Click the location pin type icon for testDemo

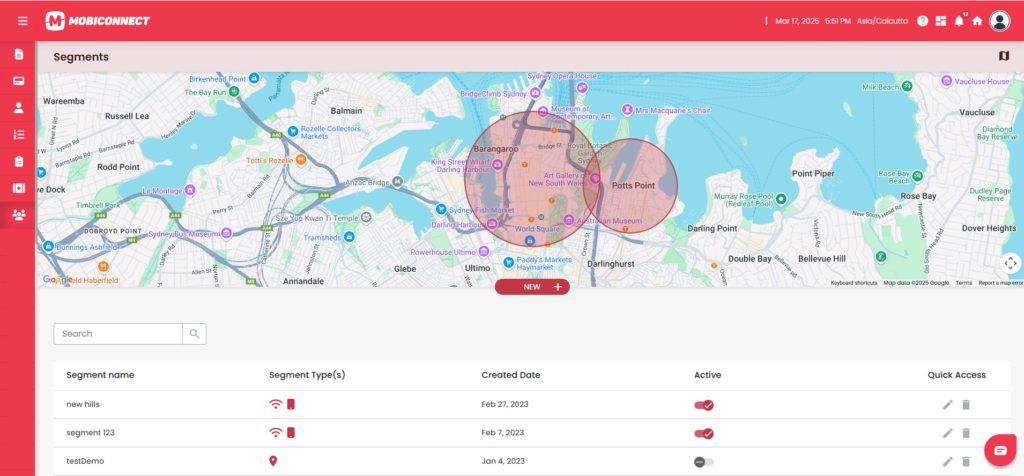tap(274, 462)
